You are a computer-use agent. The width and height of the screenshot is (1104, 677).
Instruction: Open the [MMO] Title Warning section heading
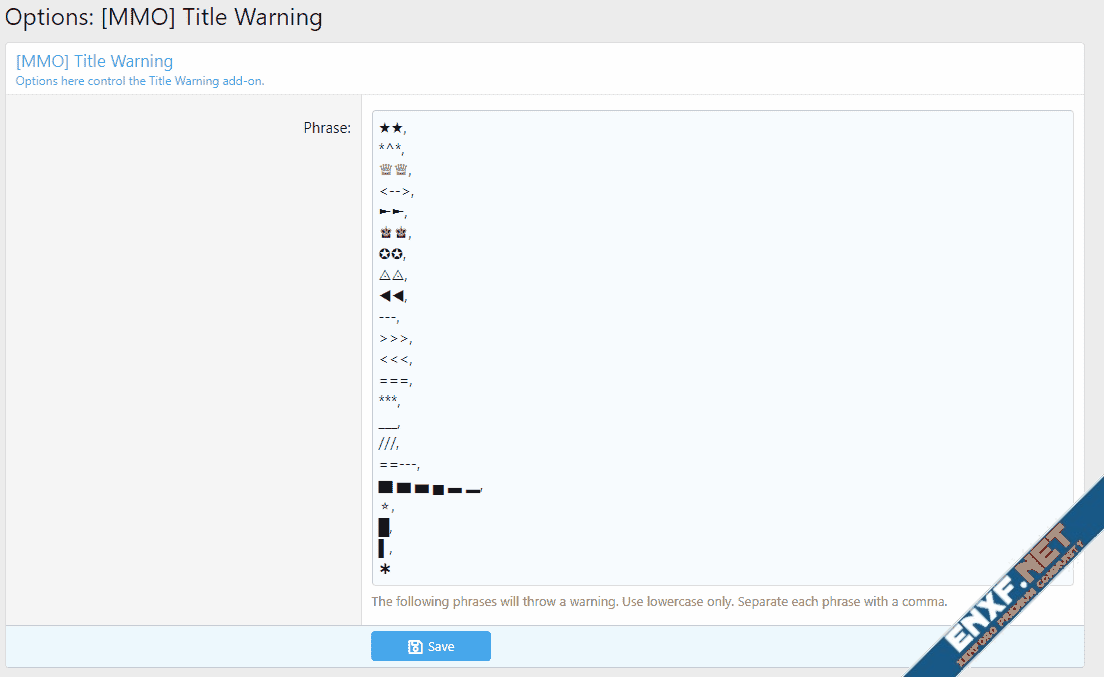click(x=94, y=61)
